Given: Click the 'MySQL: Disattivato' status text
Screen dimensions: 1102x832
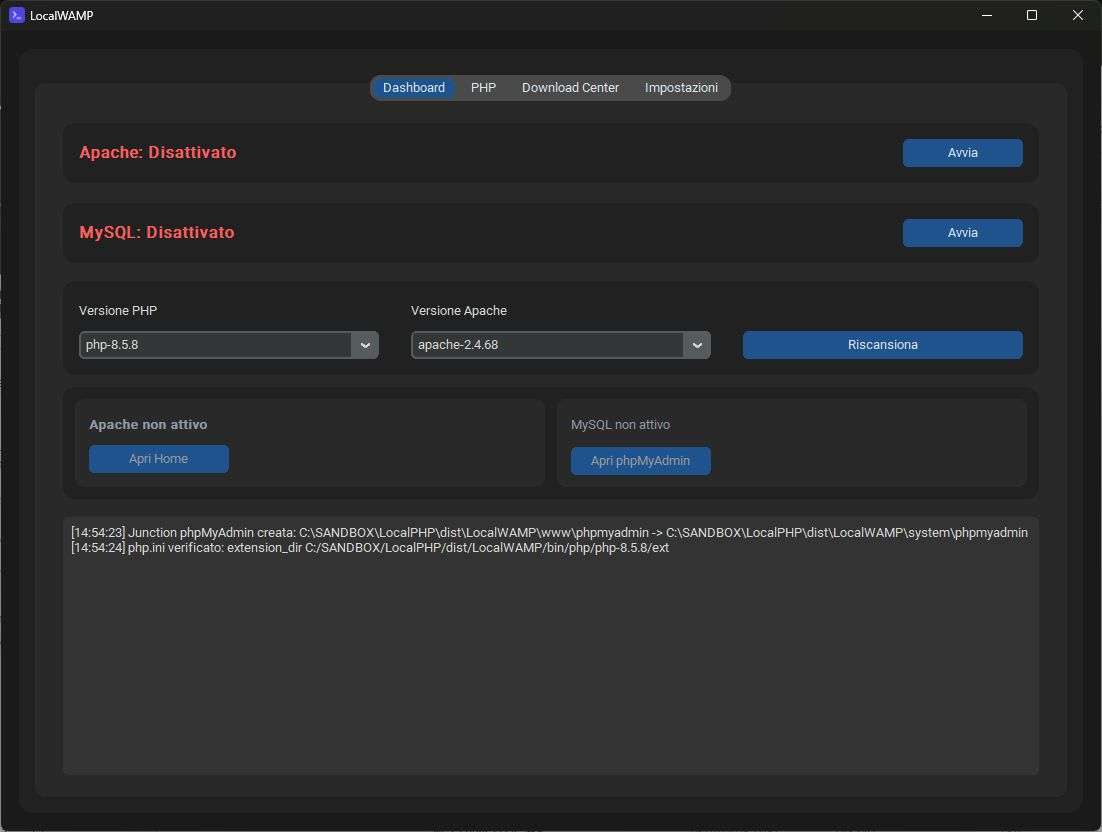Looking at the screenshot, I should tap(157, 233).
